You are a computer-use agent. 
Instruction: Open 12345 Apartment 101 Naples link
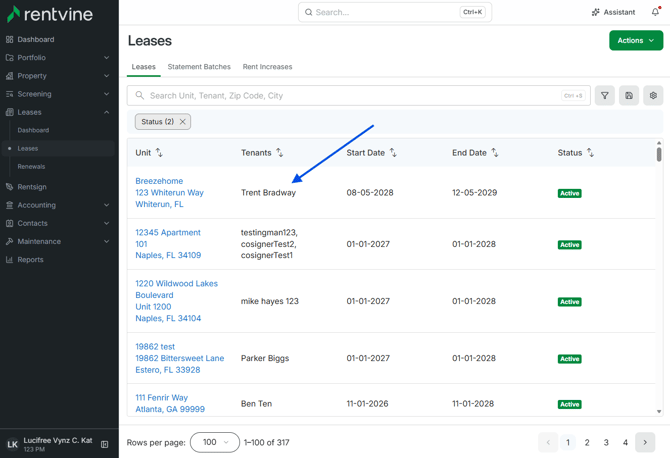[x=168, y=244]
